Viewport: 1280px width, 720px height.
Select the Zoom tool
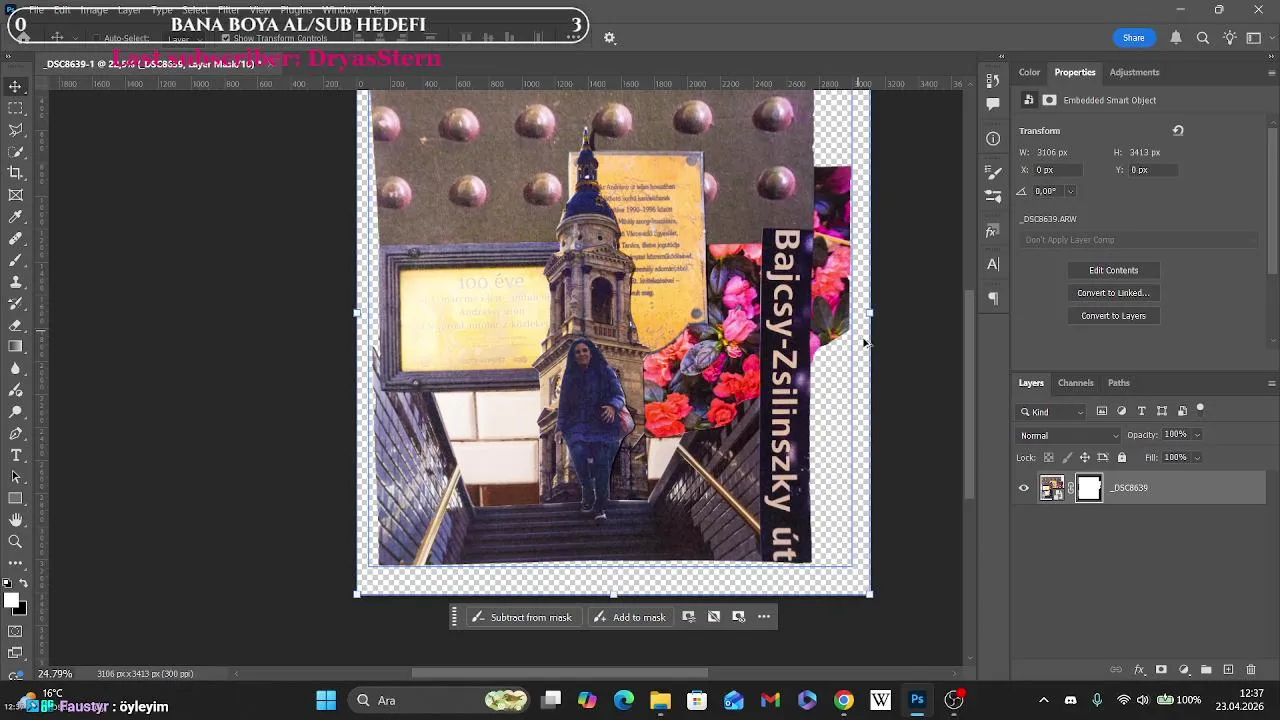(x=15, y=541)
